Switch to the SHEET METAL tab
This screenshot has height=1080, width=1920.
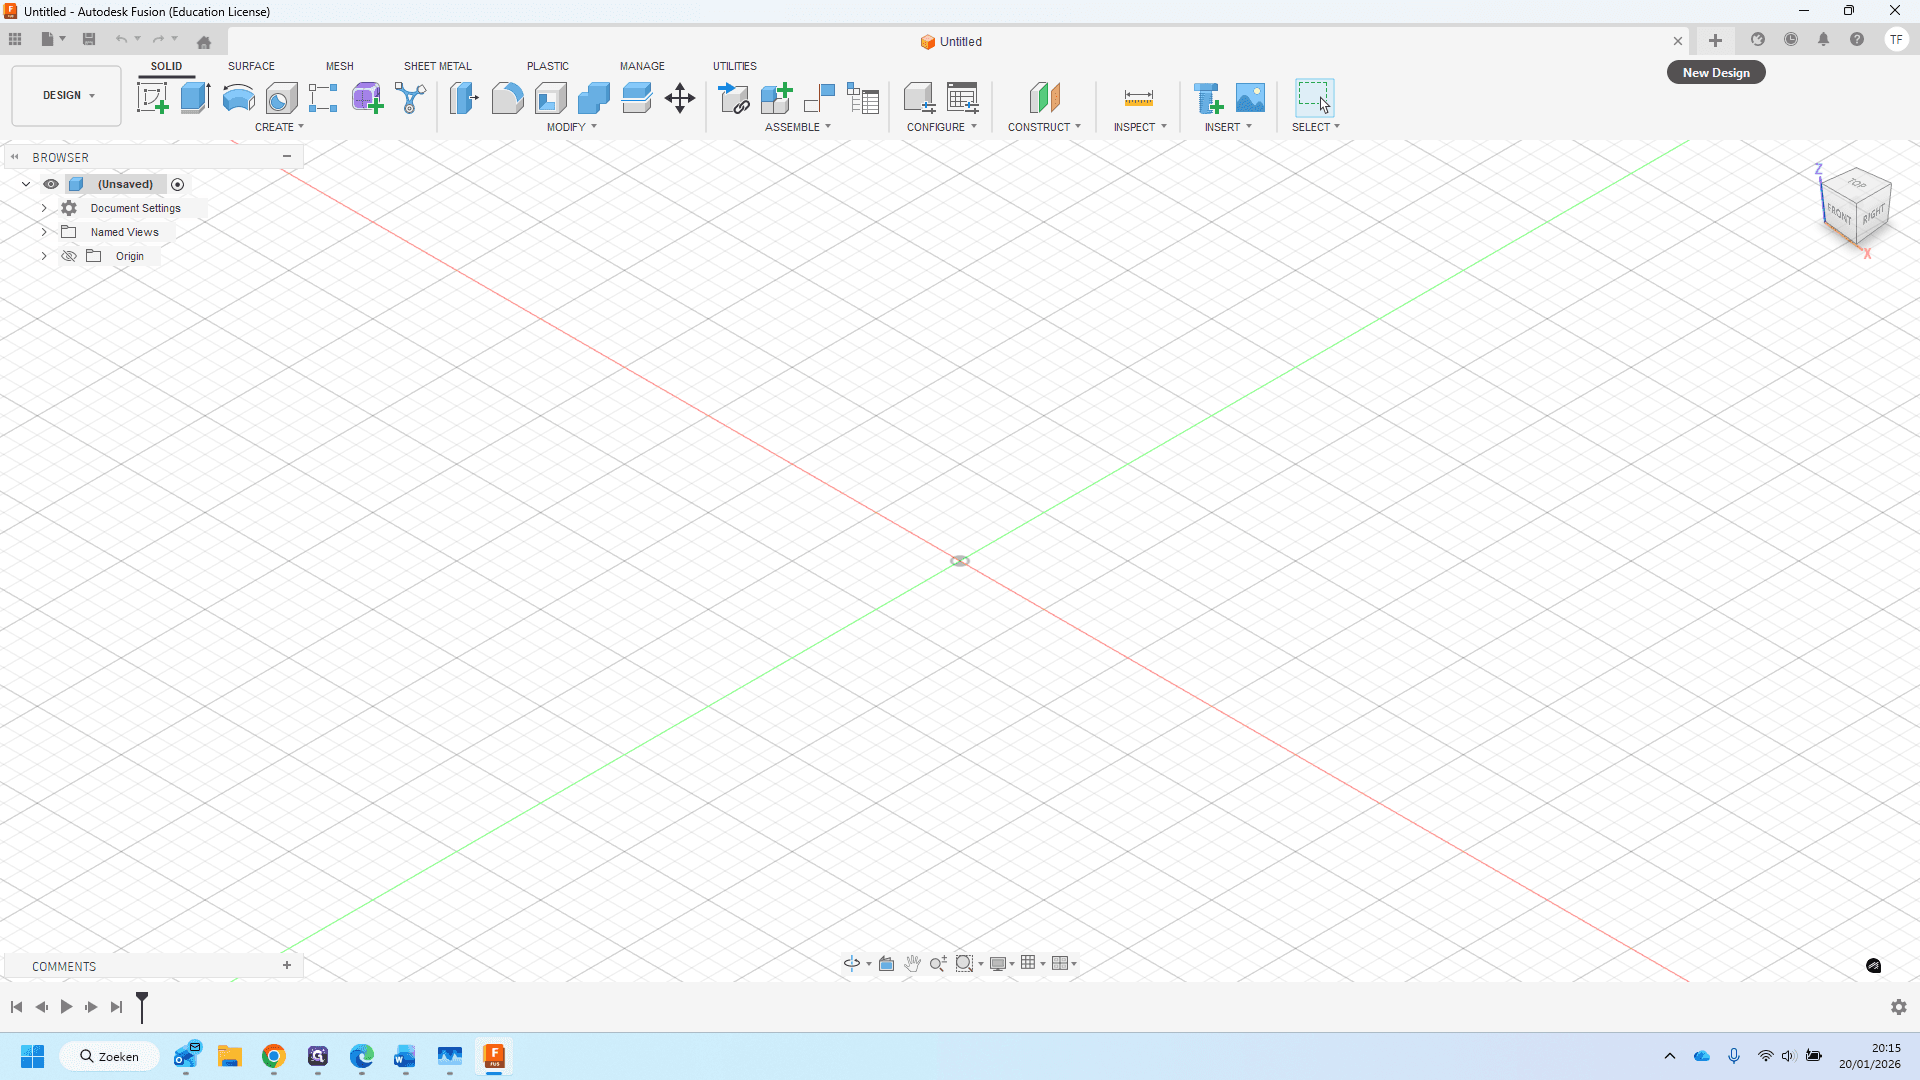click(437, 66)
